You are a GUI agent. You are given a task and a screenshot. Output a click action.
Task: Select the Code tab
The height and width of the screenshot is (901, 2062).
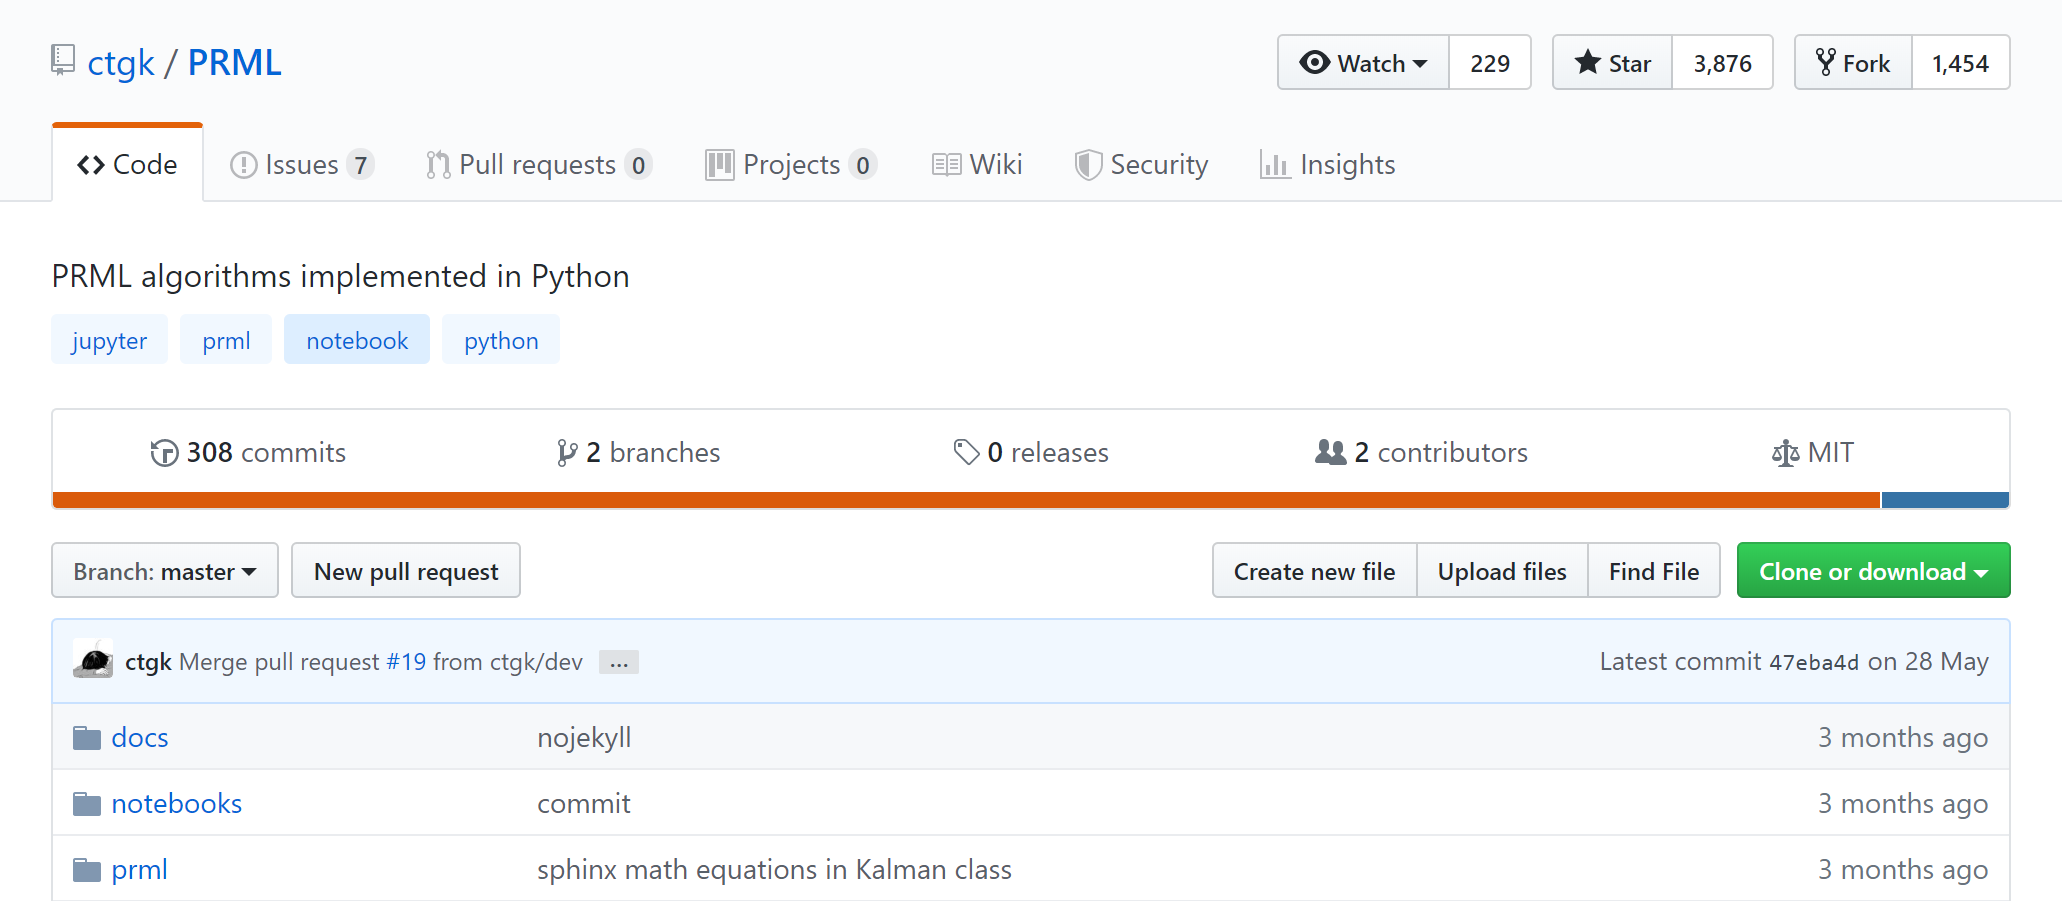(127, 165)
